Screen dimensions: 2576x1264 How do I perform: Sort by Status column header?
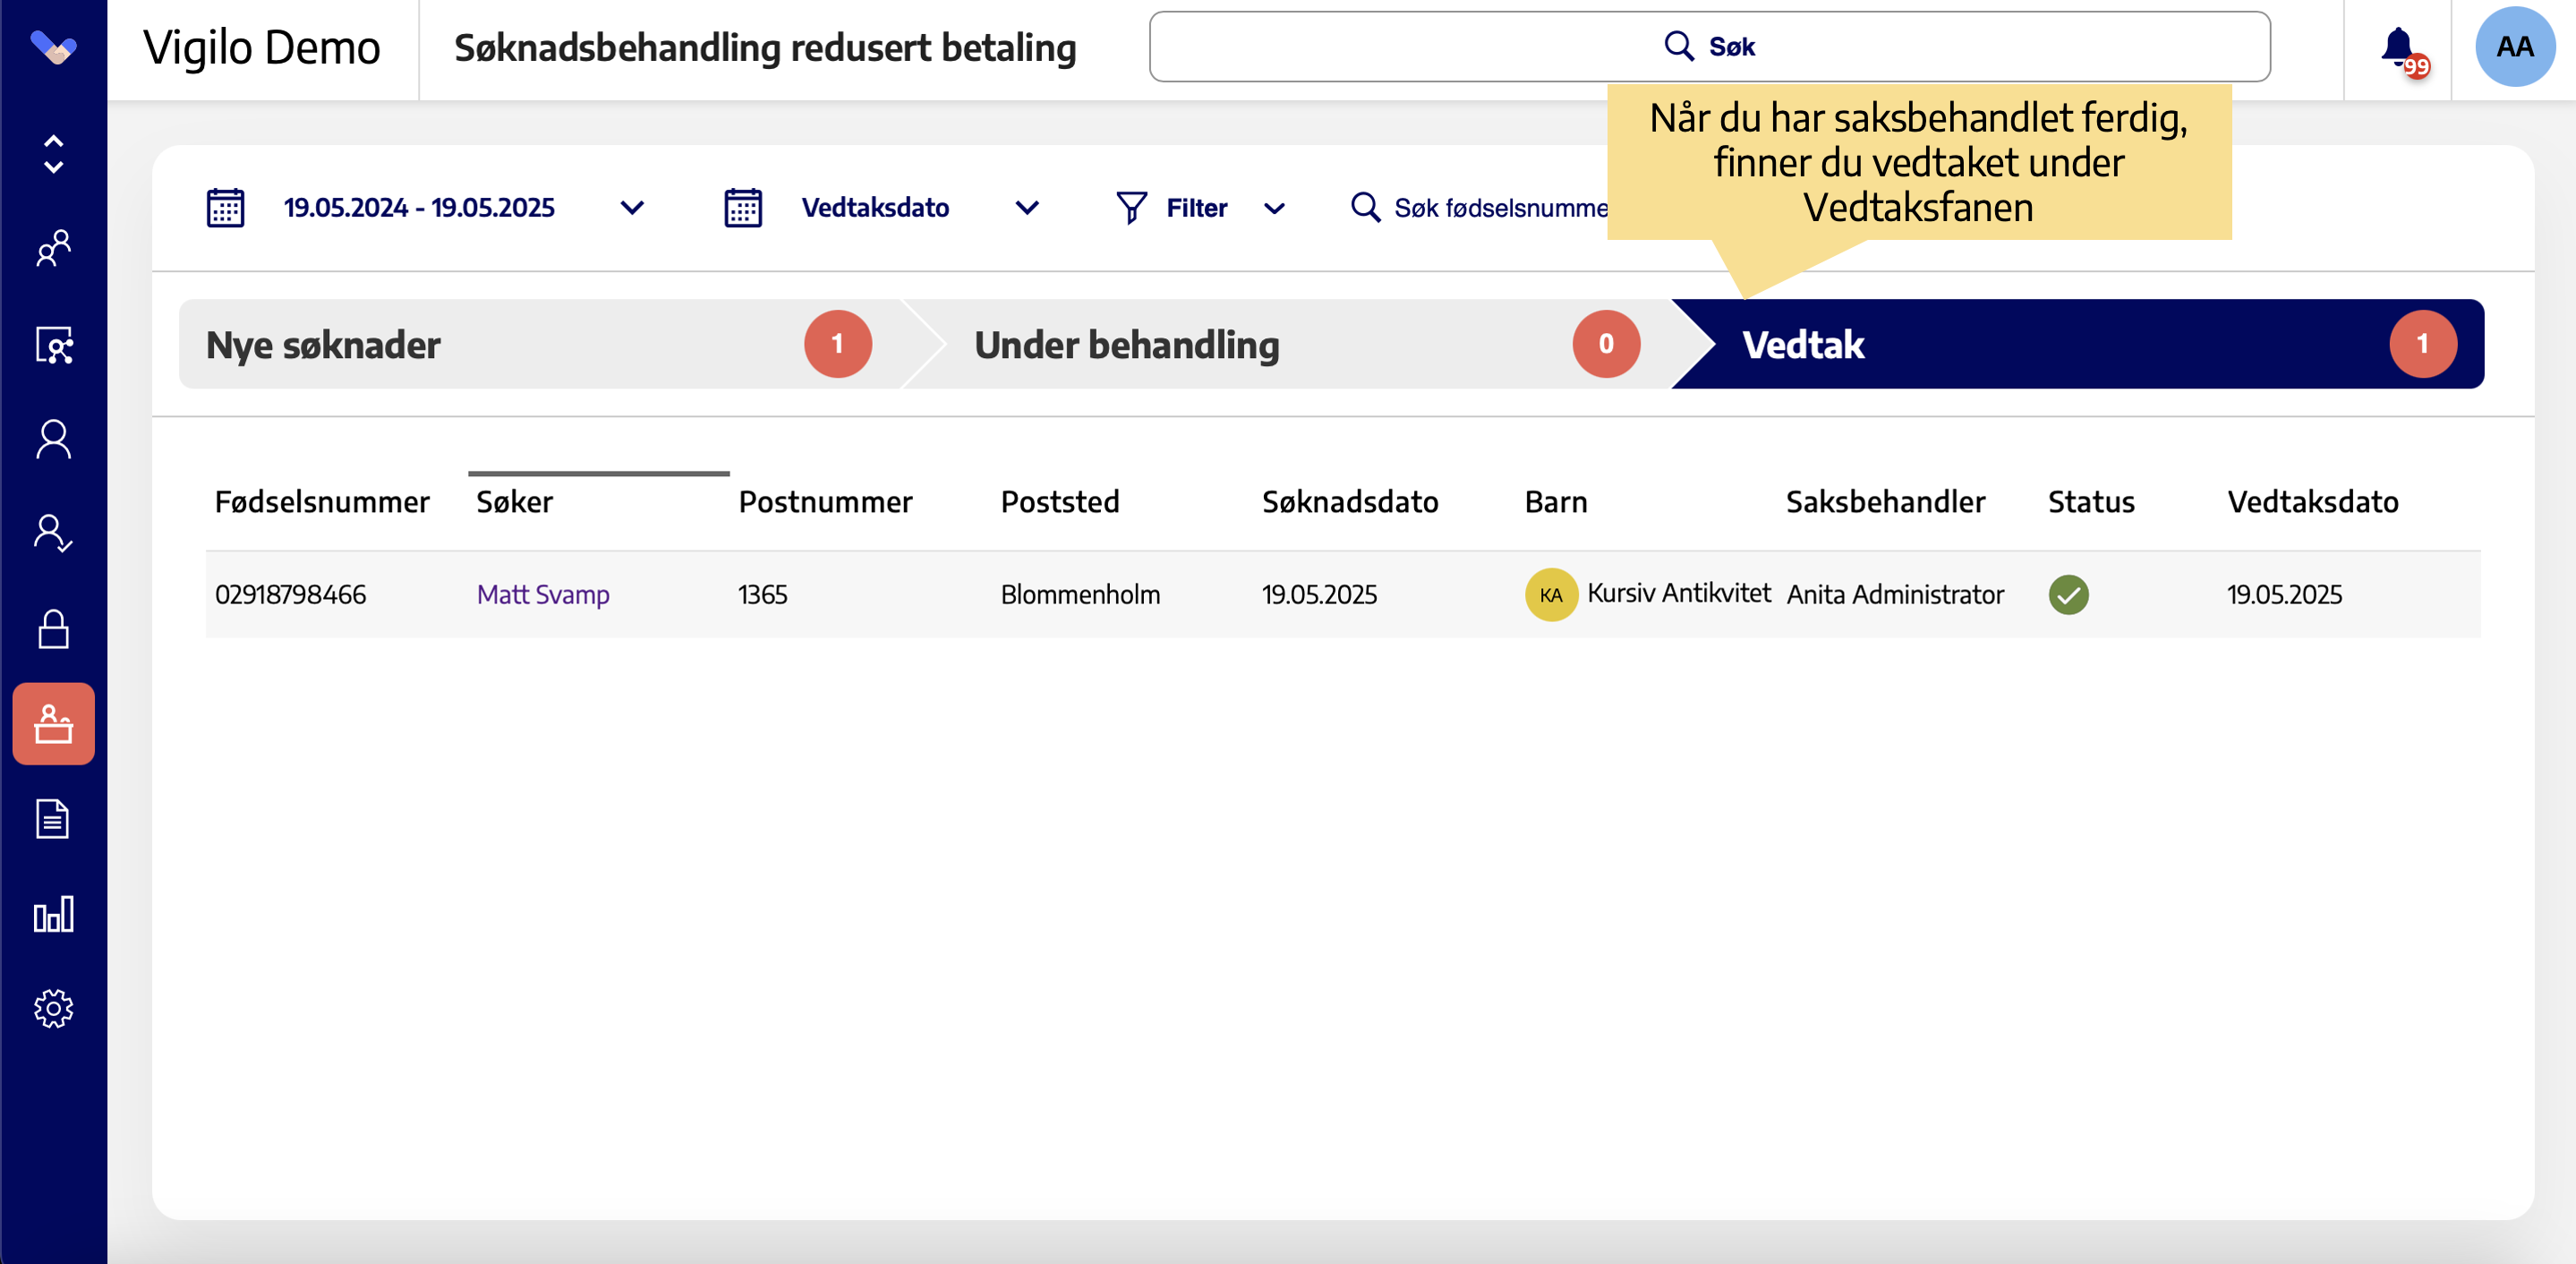[2091, 502]
